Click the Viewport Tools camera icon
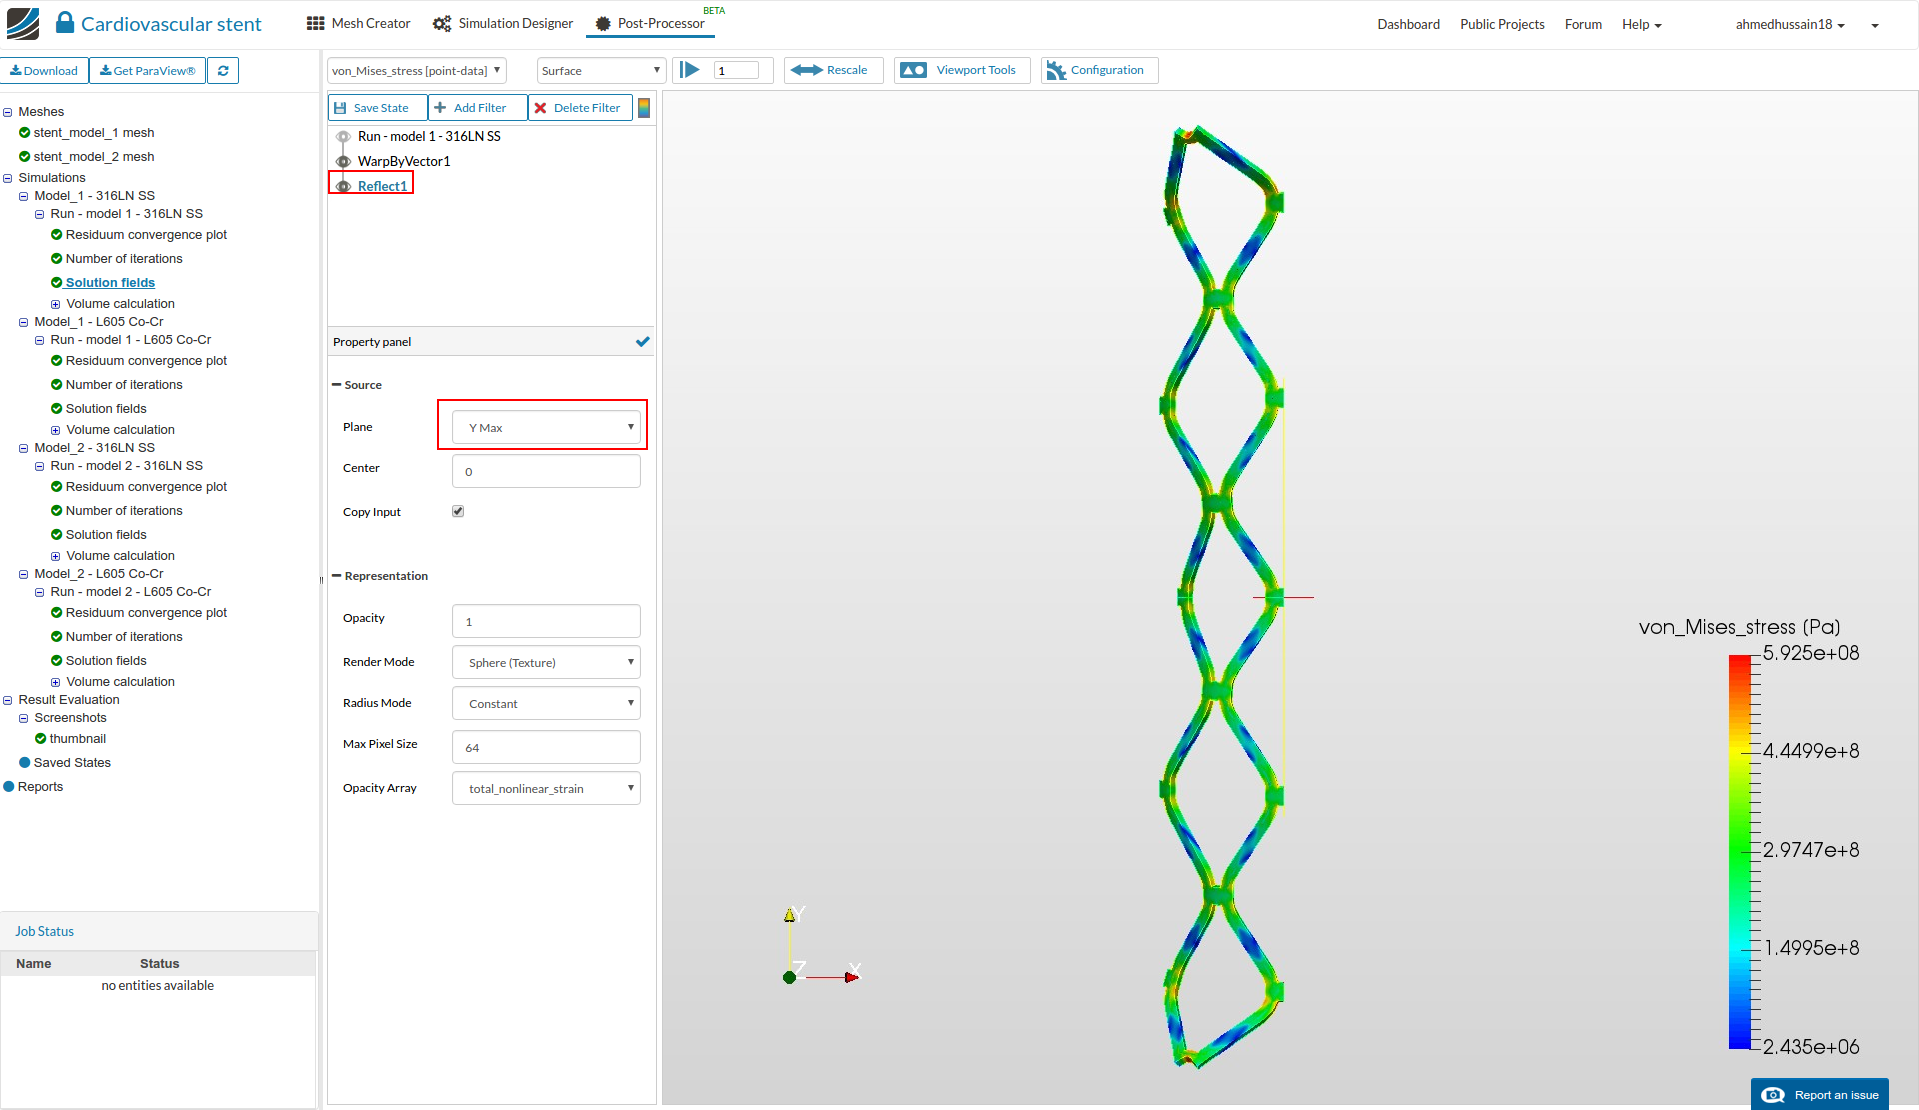Image resolution: width=1919 pixels, height=1110 pixels. 914,70
